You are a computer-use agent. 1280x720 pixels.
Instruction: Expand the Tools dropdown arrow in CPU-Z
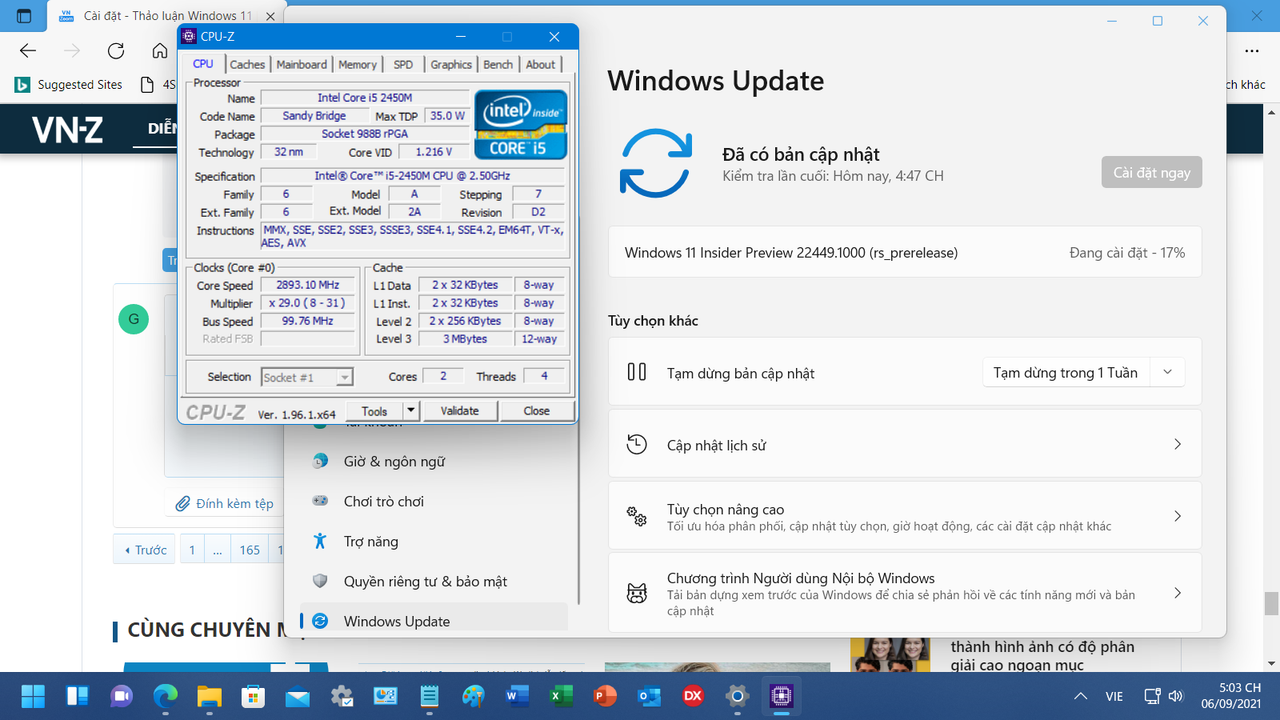coord(411,411)
